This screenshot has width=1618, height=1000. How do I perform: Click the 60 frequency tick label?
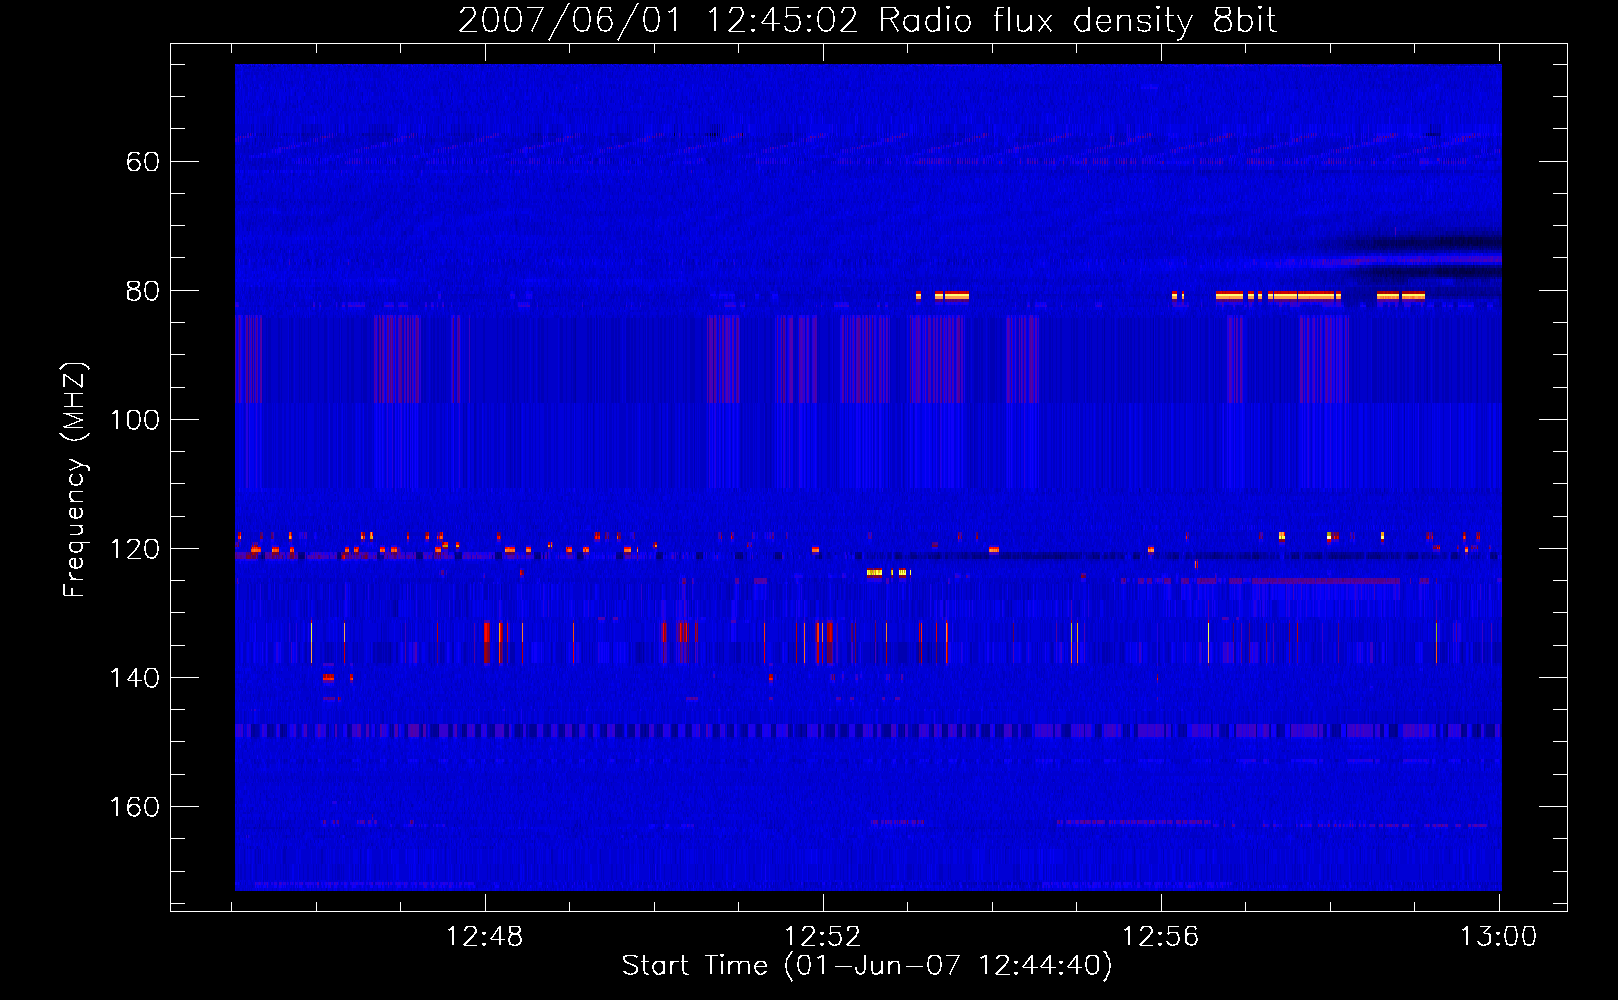(x=143, y=162)
